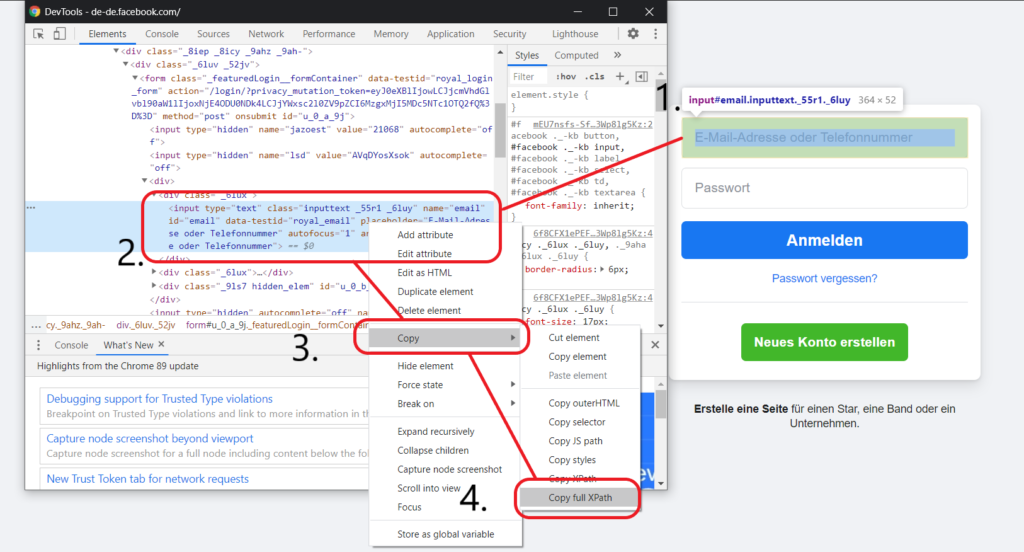
Task: Open the drawer Console tab
Action: point(71,345)
